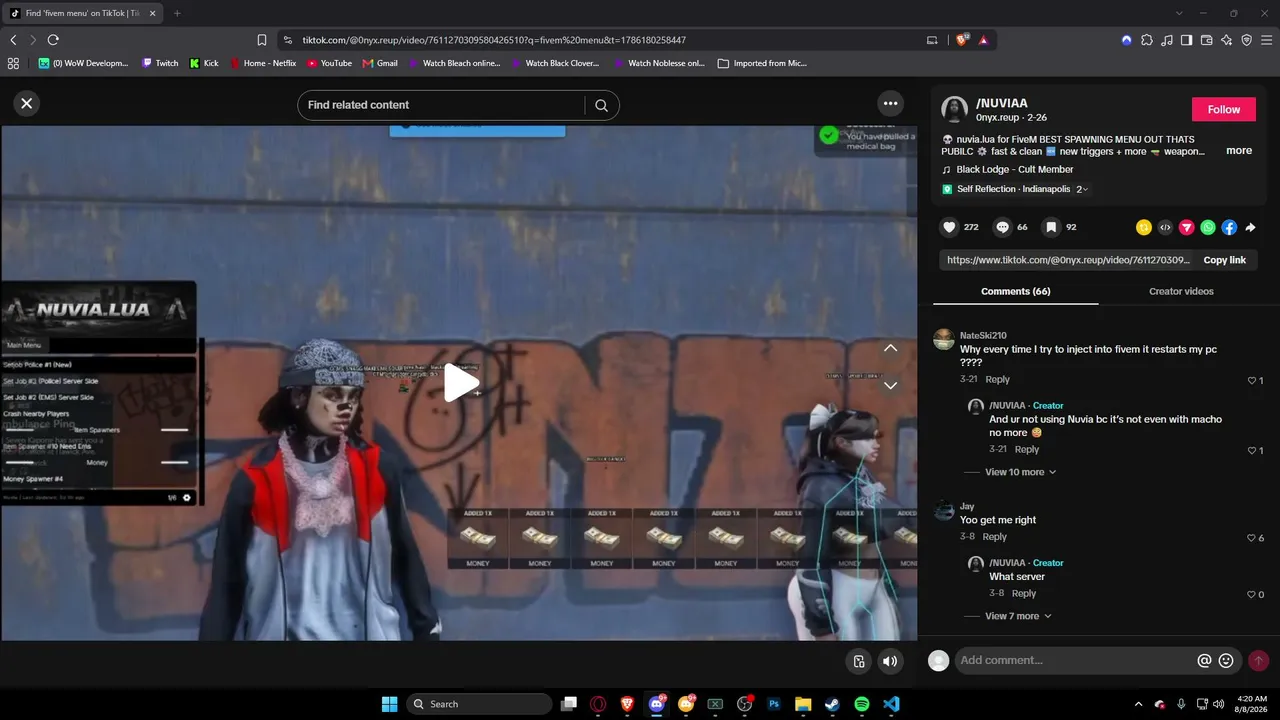Like NateSki210's comment

click(1251, 380)
